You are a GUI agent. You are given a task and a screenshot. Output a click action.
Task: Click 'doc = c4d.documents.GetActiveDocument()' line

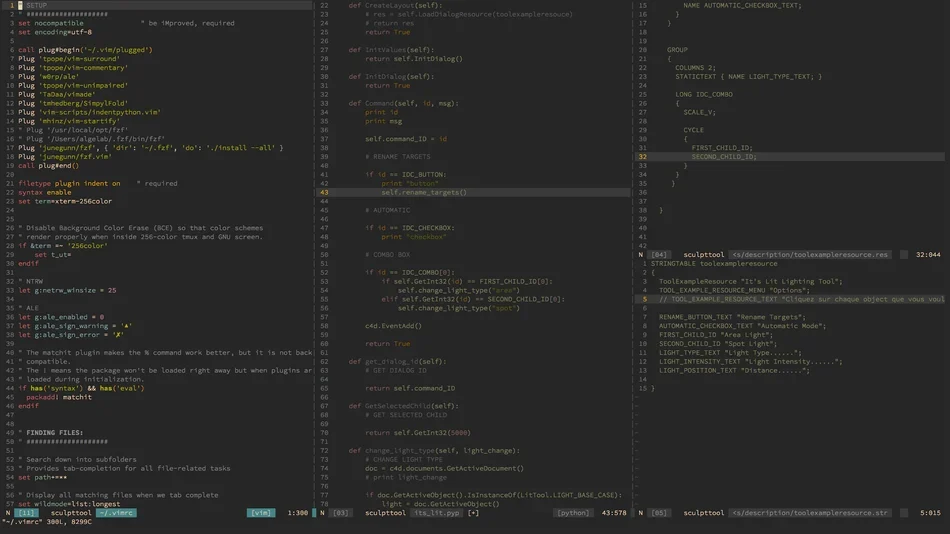pyautogui.click(x=444, y=469)
